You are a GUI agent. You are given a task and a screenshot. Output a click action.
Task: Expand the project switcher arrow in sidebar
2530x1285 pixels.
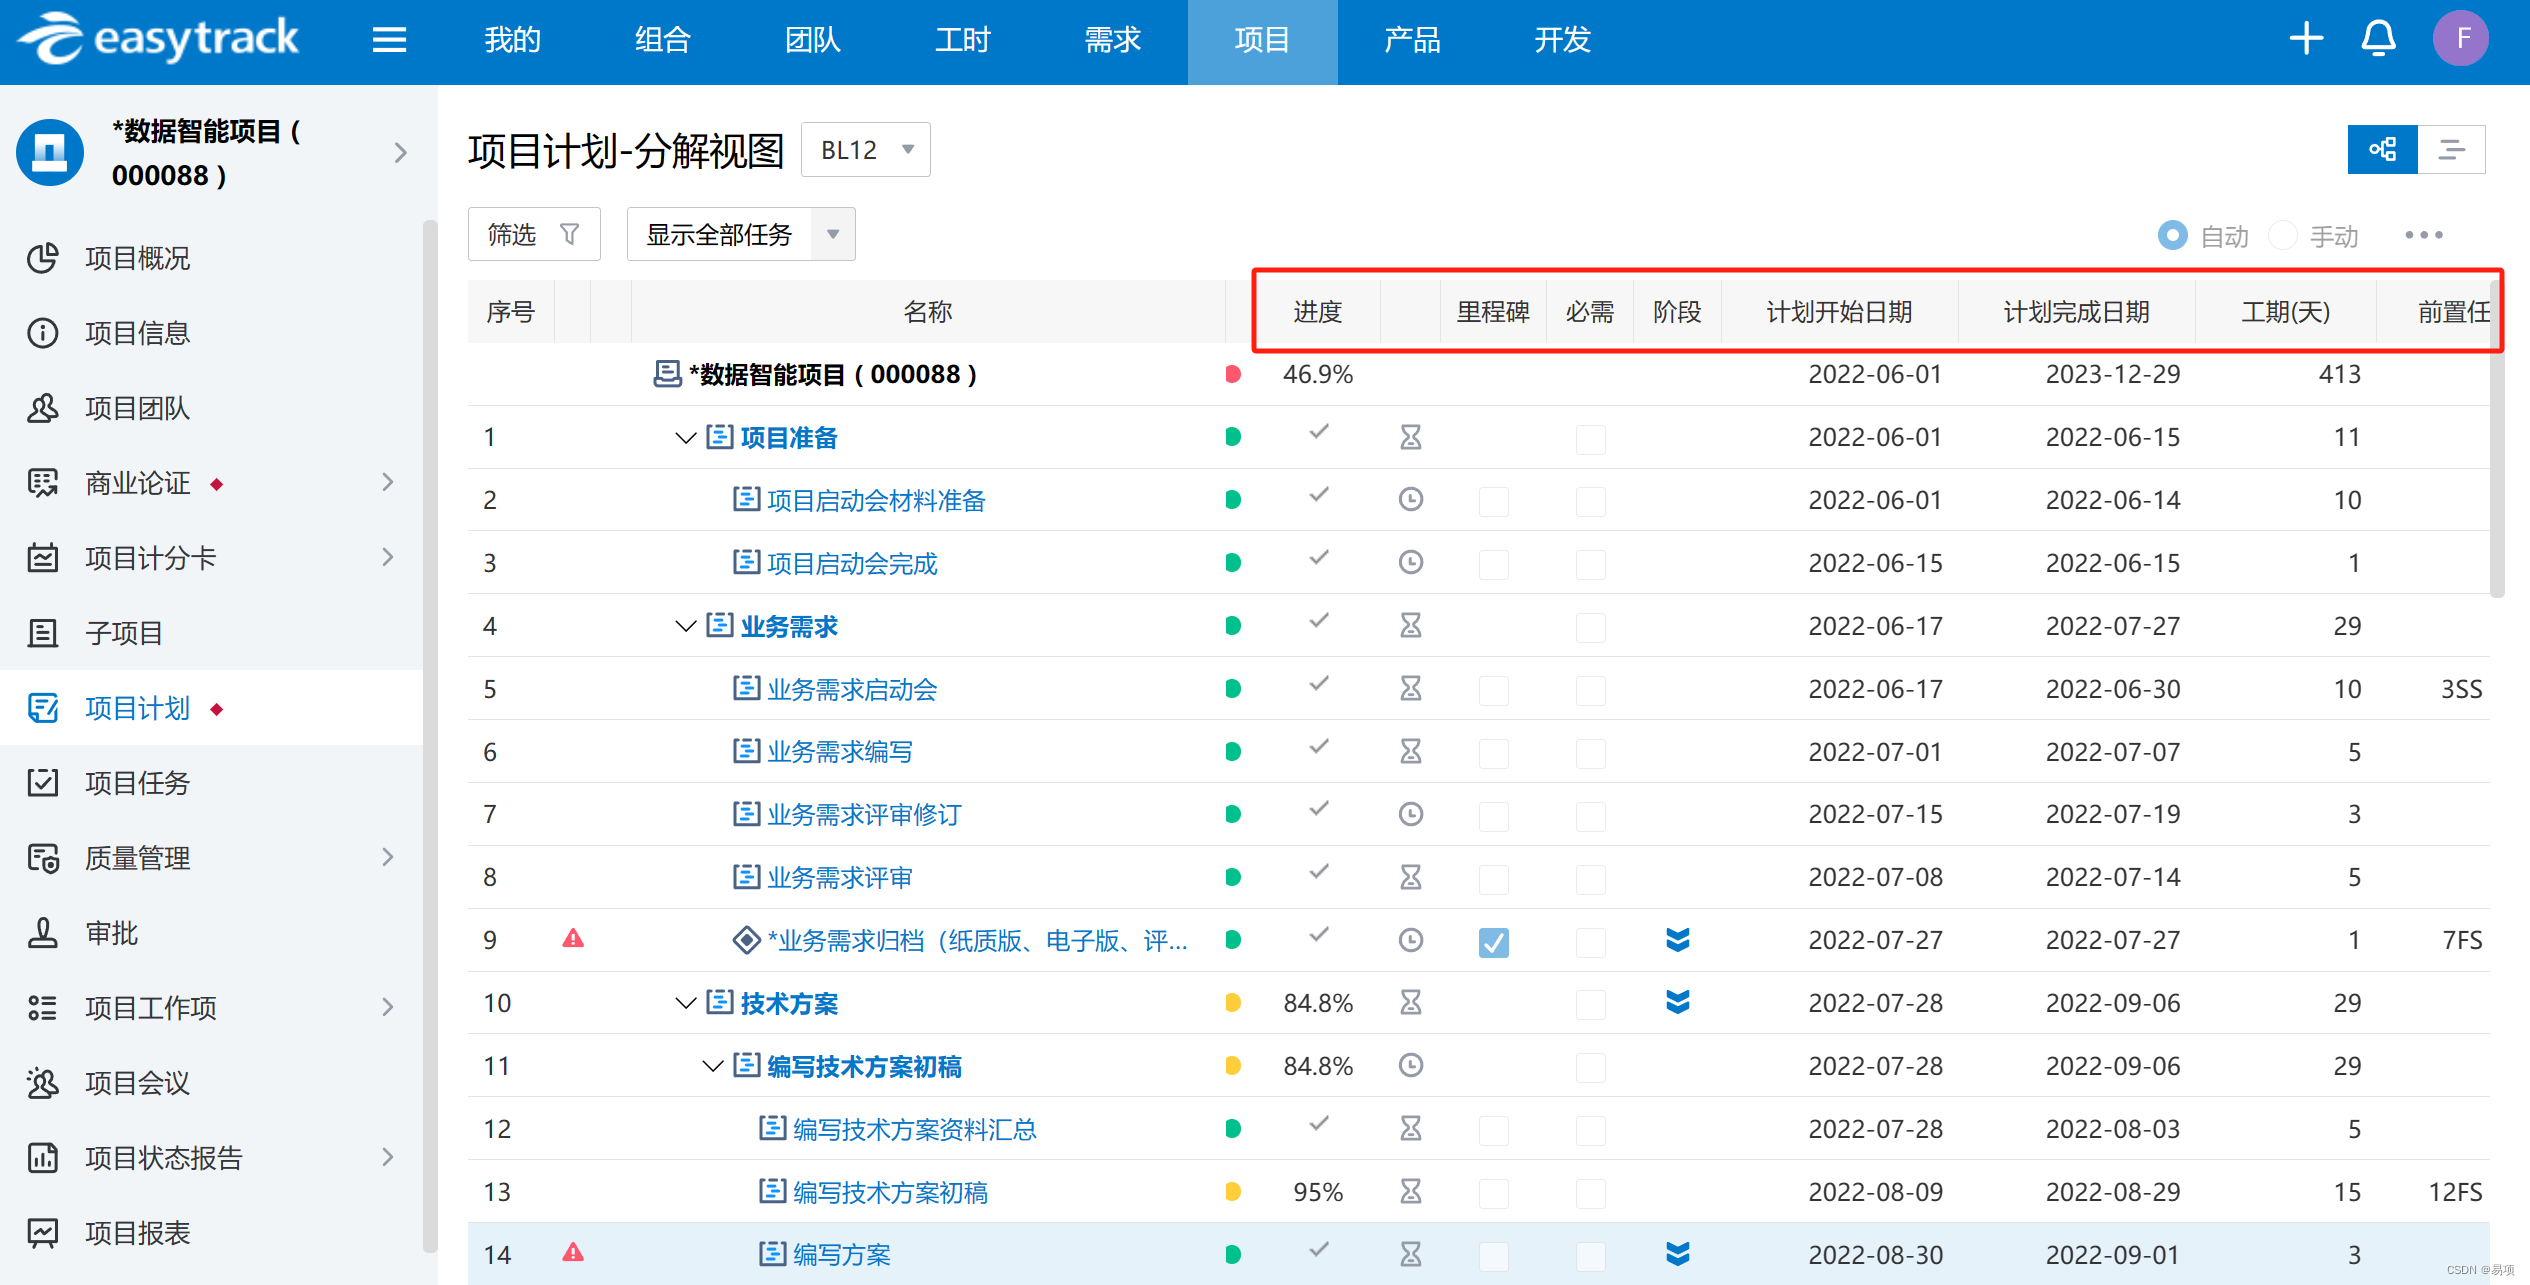point(401,152)
